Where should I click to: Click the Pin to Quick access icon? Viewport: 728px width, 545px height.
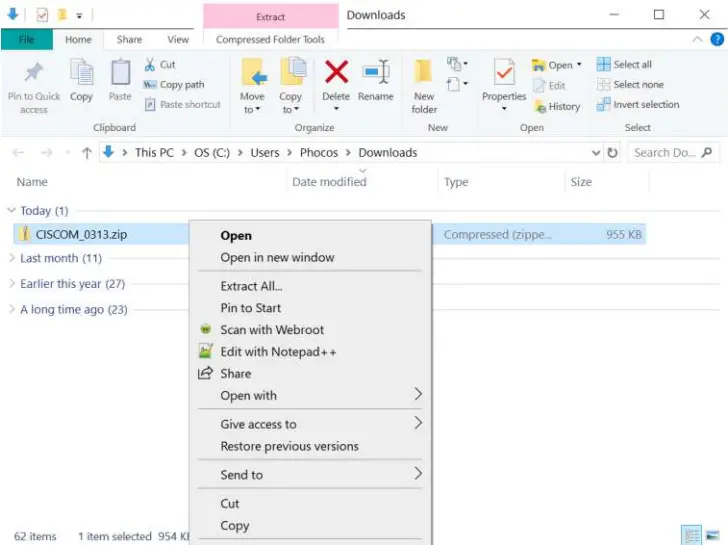coord(33,72)
